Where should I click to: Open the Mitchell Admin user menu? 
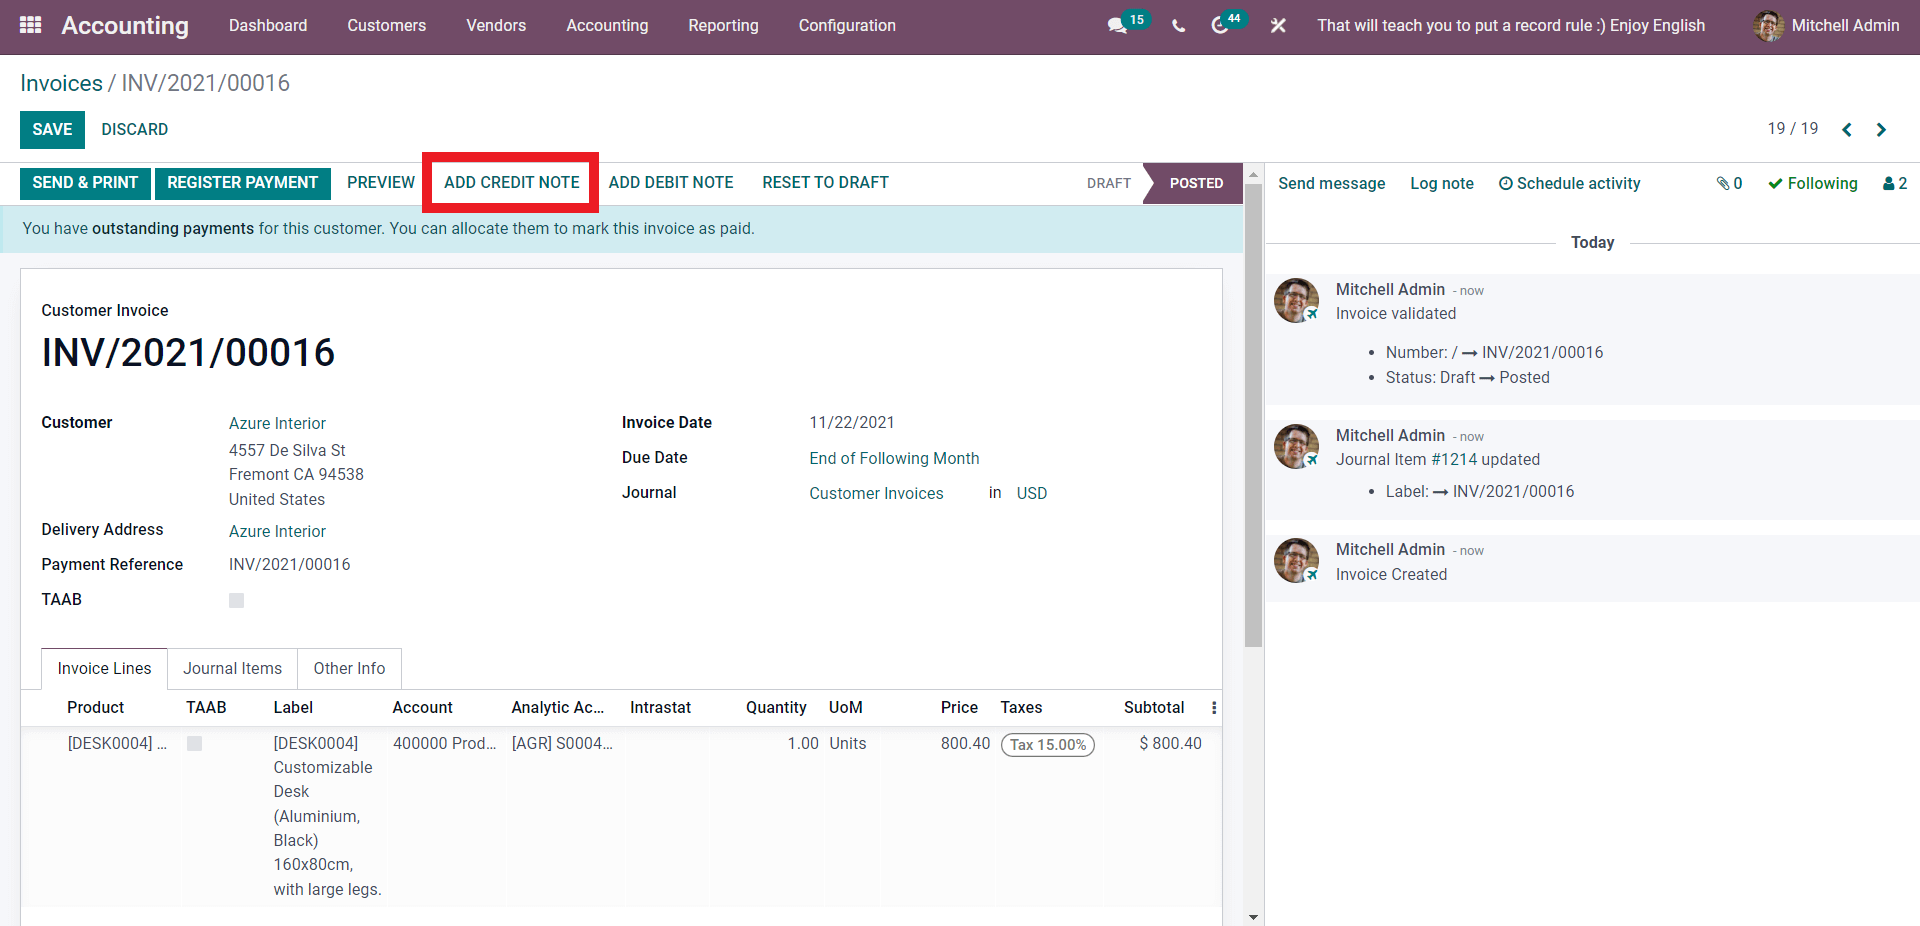[1826, 26]
